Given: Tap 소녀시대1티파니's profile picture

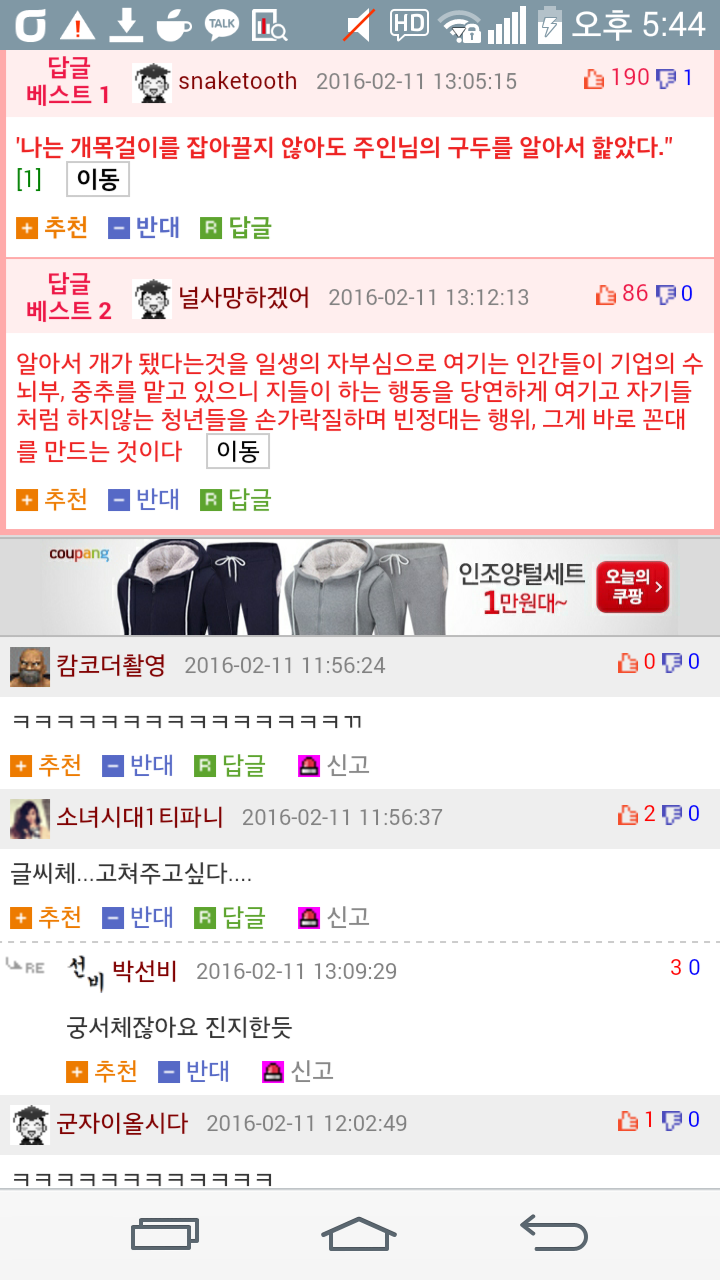Looking at the screenshot, I should point(30,818).
